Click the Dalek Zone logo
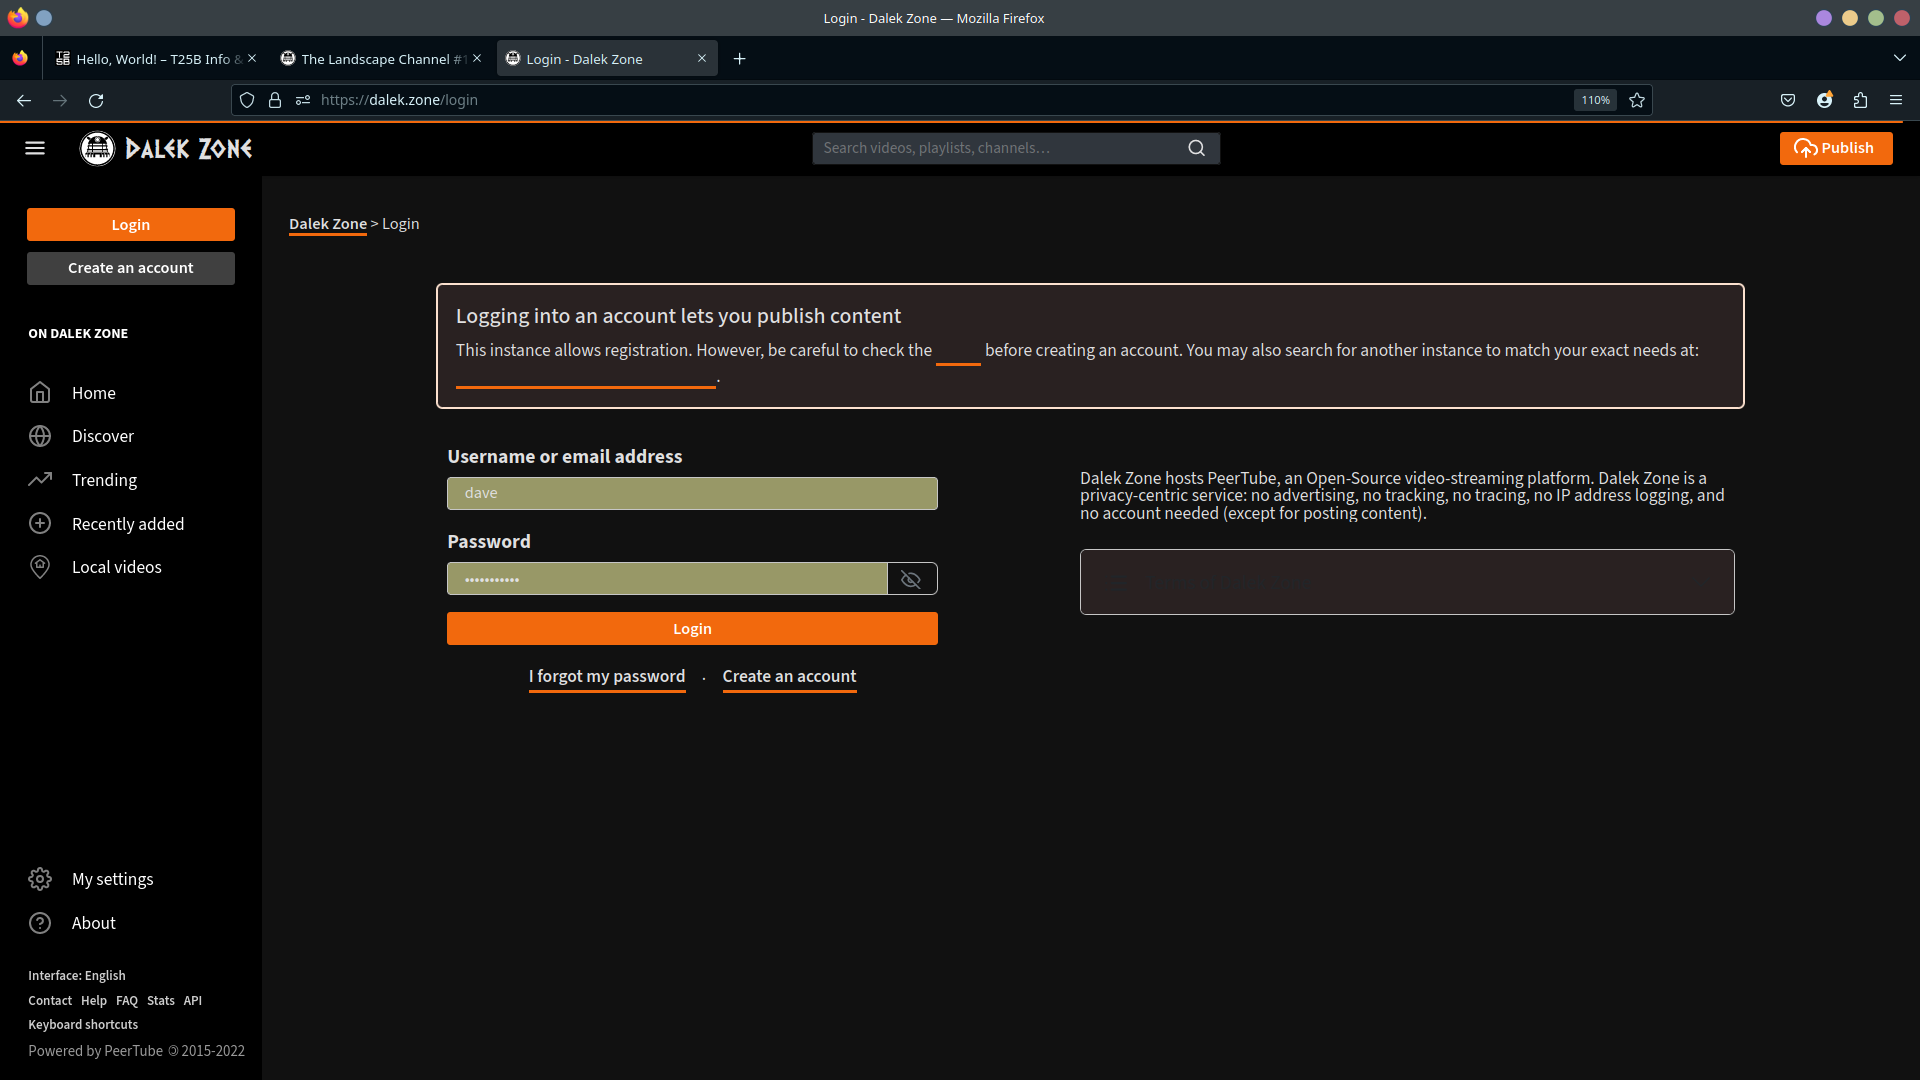The height and width of the screenshot is (1080, 1920). (x=165, y=148)
